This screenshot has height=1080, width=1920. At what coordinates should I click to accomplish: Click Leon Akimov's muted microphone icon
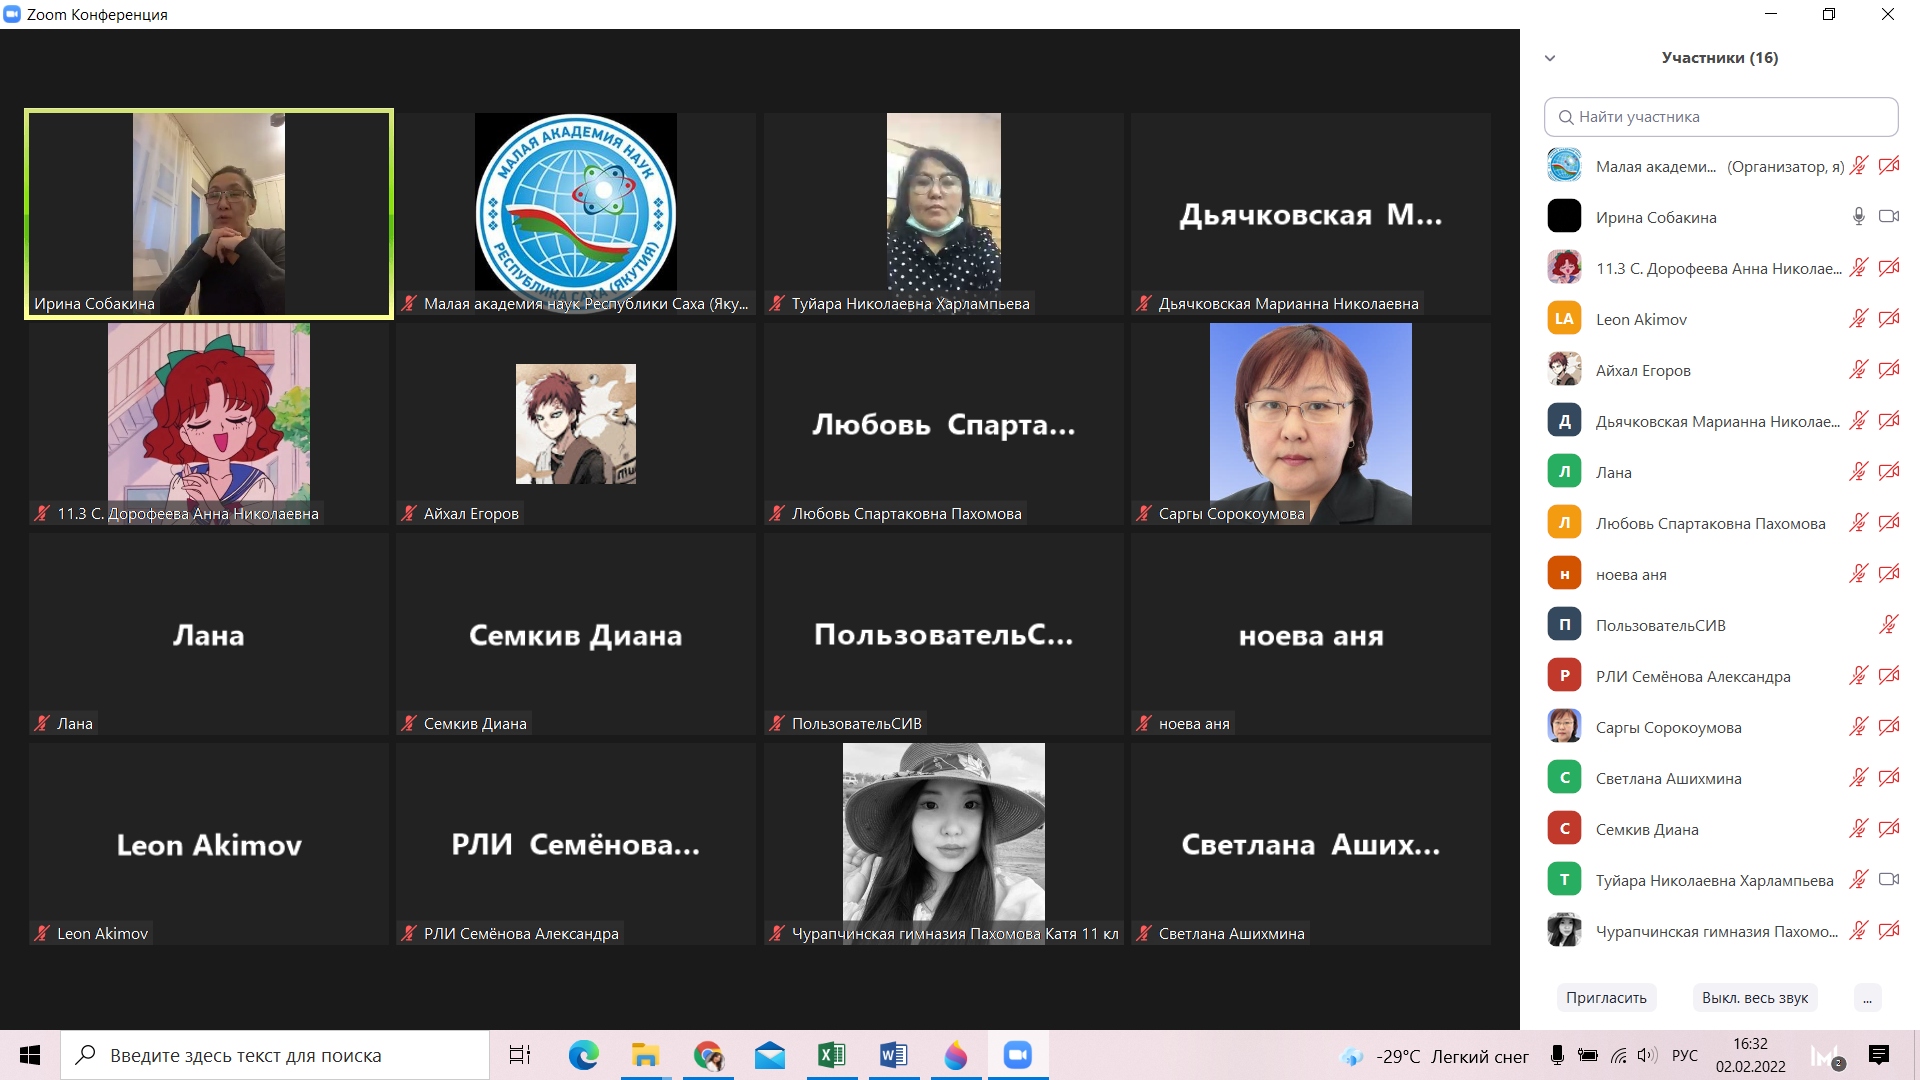(1858, 319)
